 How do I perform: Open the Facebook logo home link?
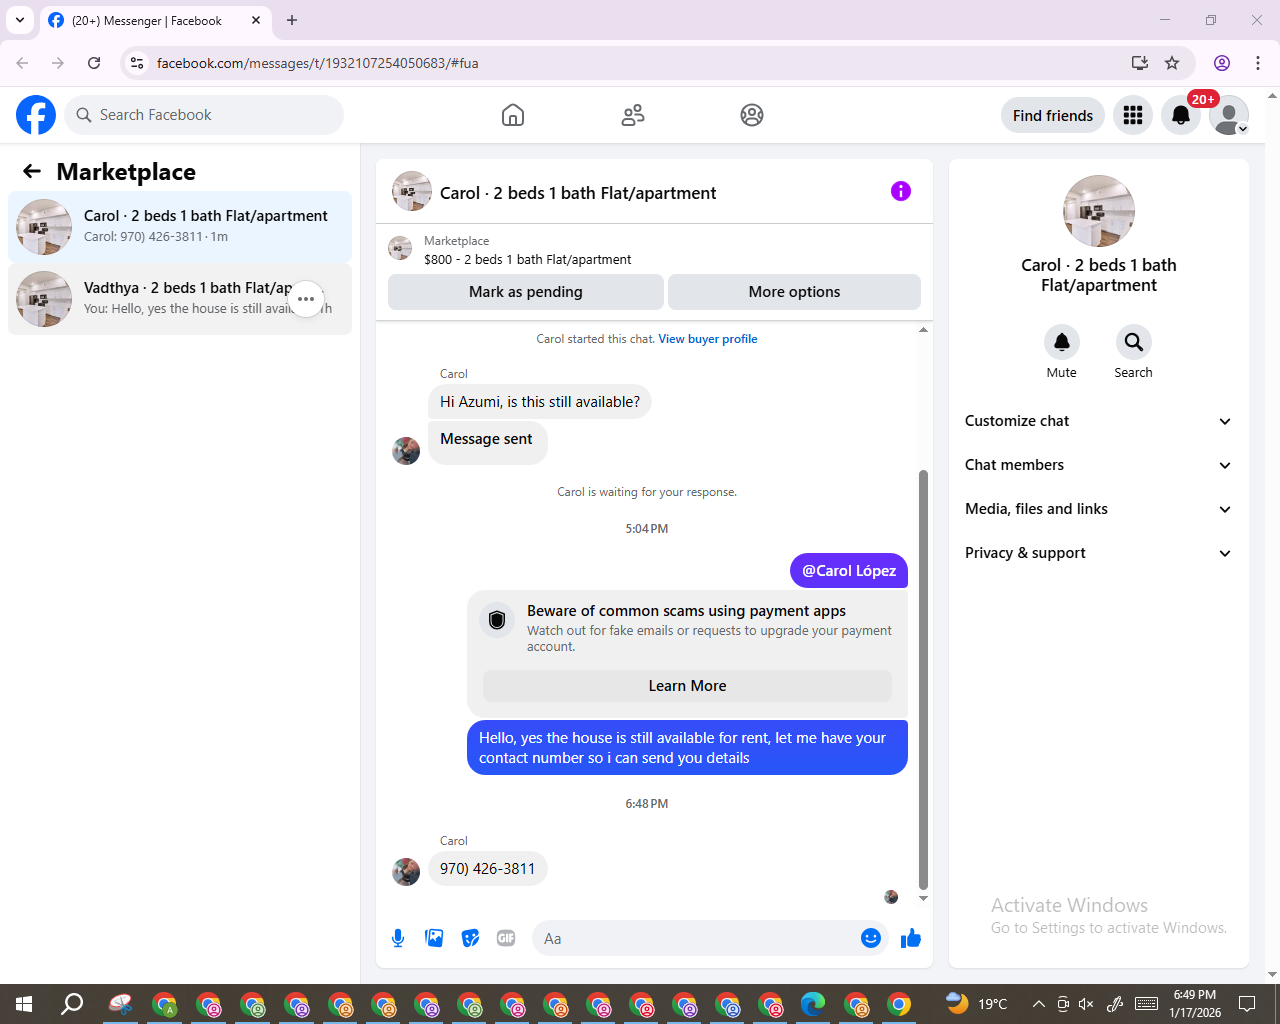(x=36, y=115)
